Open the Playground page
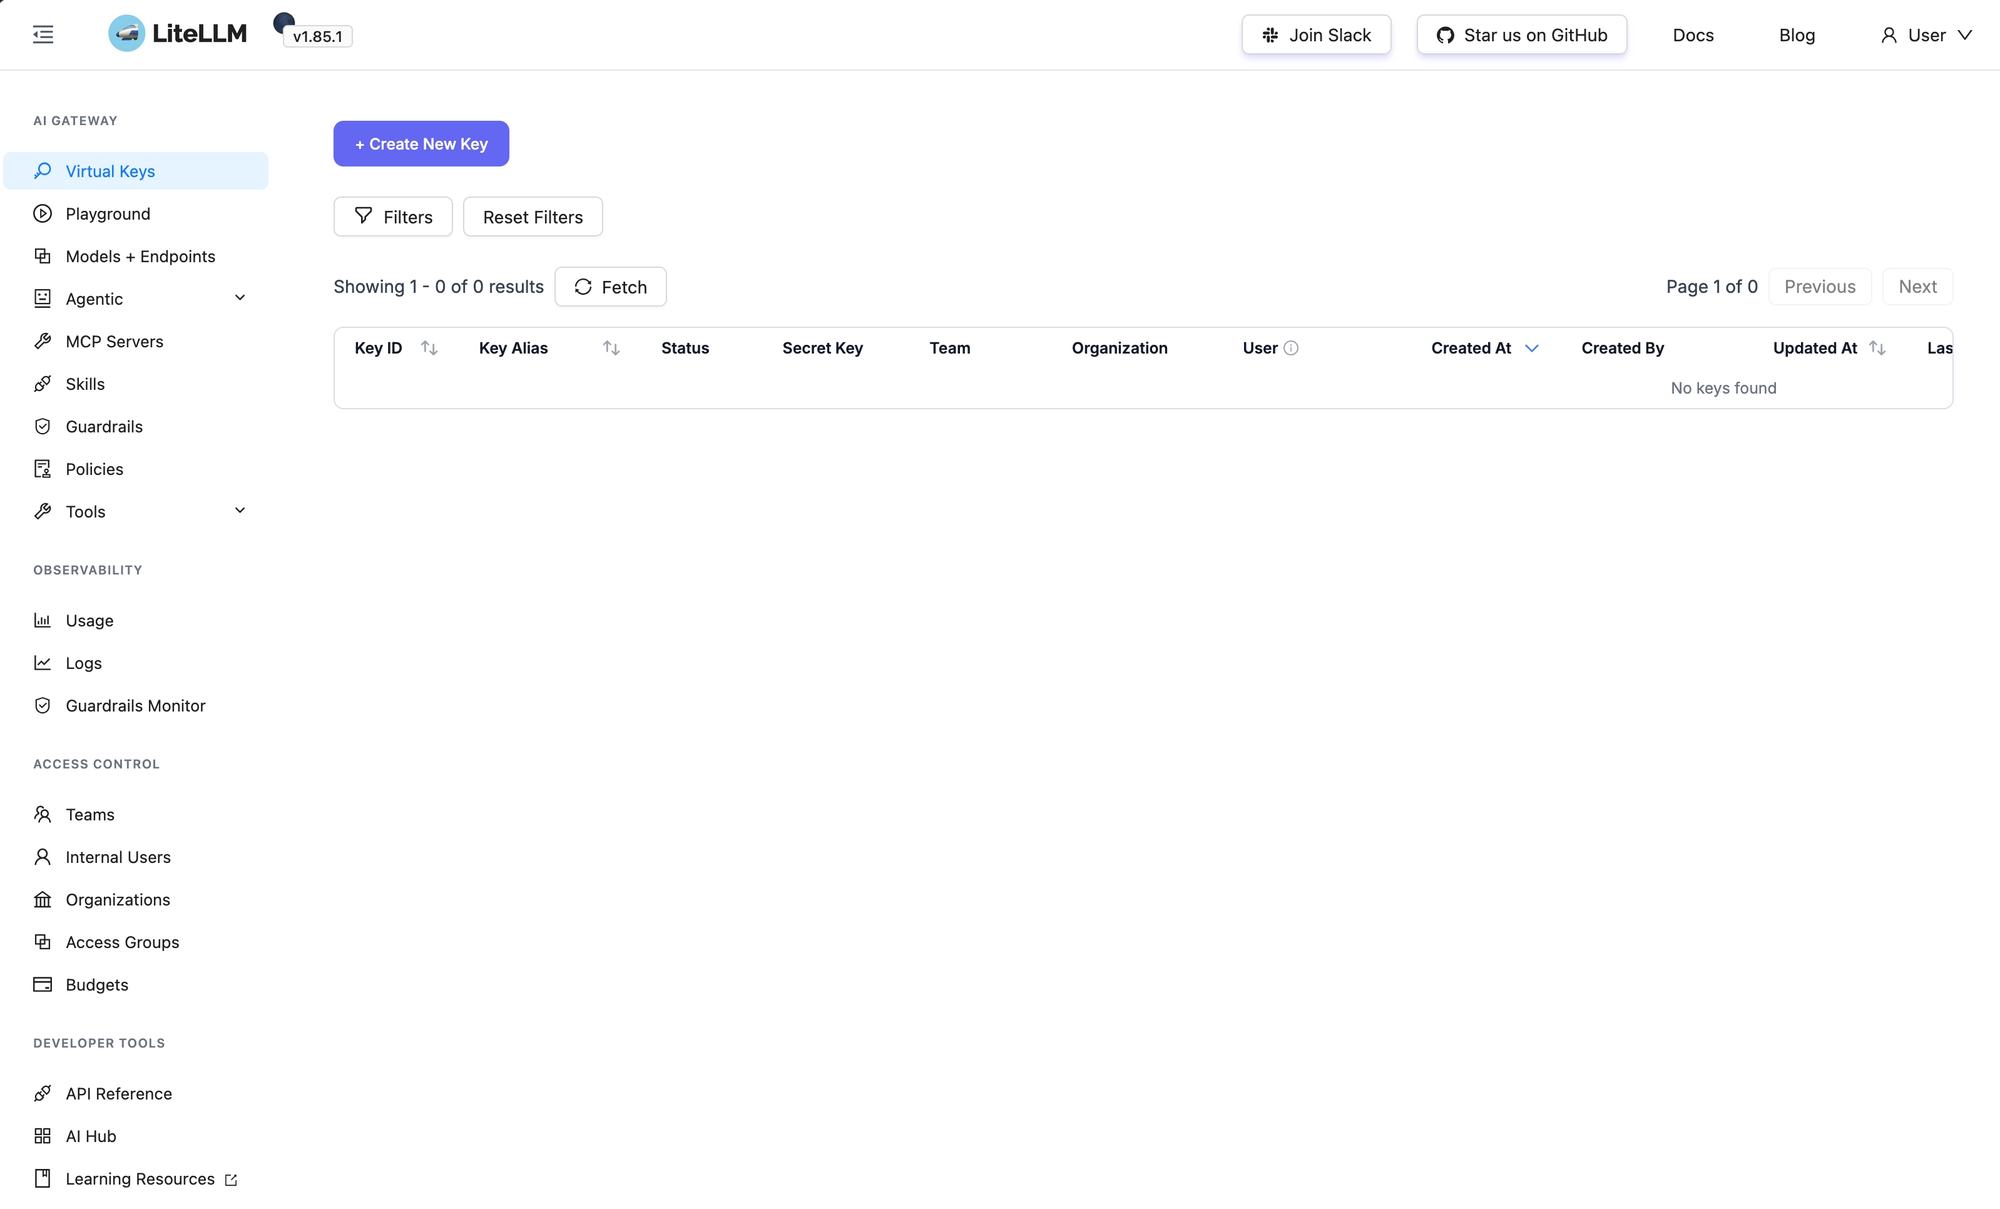2000x1209 pixels. pyautogui.click(x=136, y=214)
